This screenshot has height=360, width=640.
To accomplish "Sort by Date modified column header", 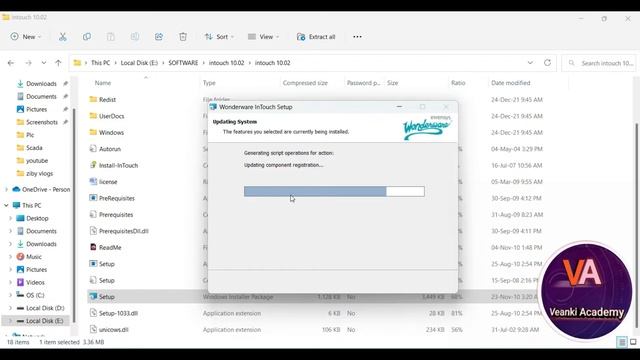I will click(511, 83).
